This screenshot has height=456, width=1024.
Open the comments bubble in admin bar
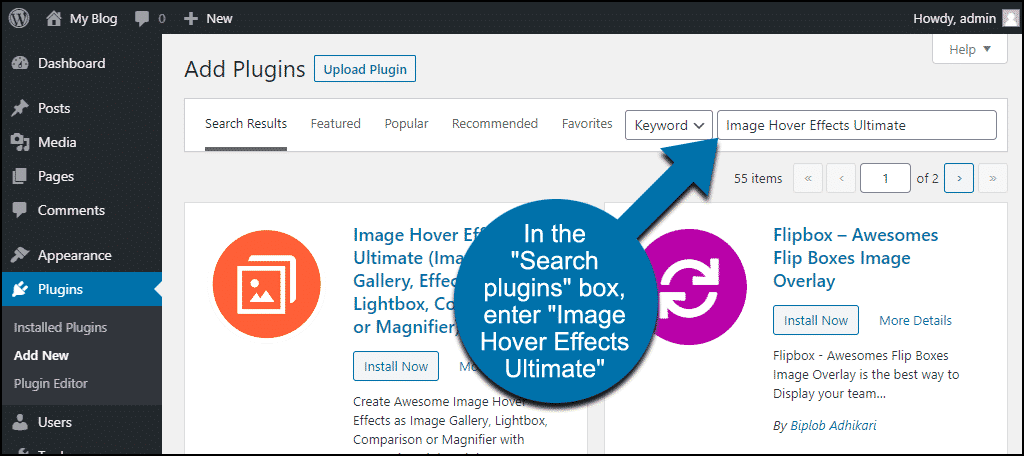(x=142, y=19)
